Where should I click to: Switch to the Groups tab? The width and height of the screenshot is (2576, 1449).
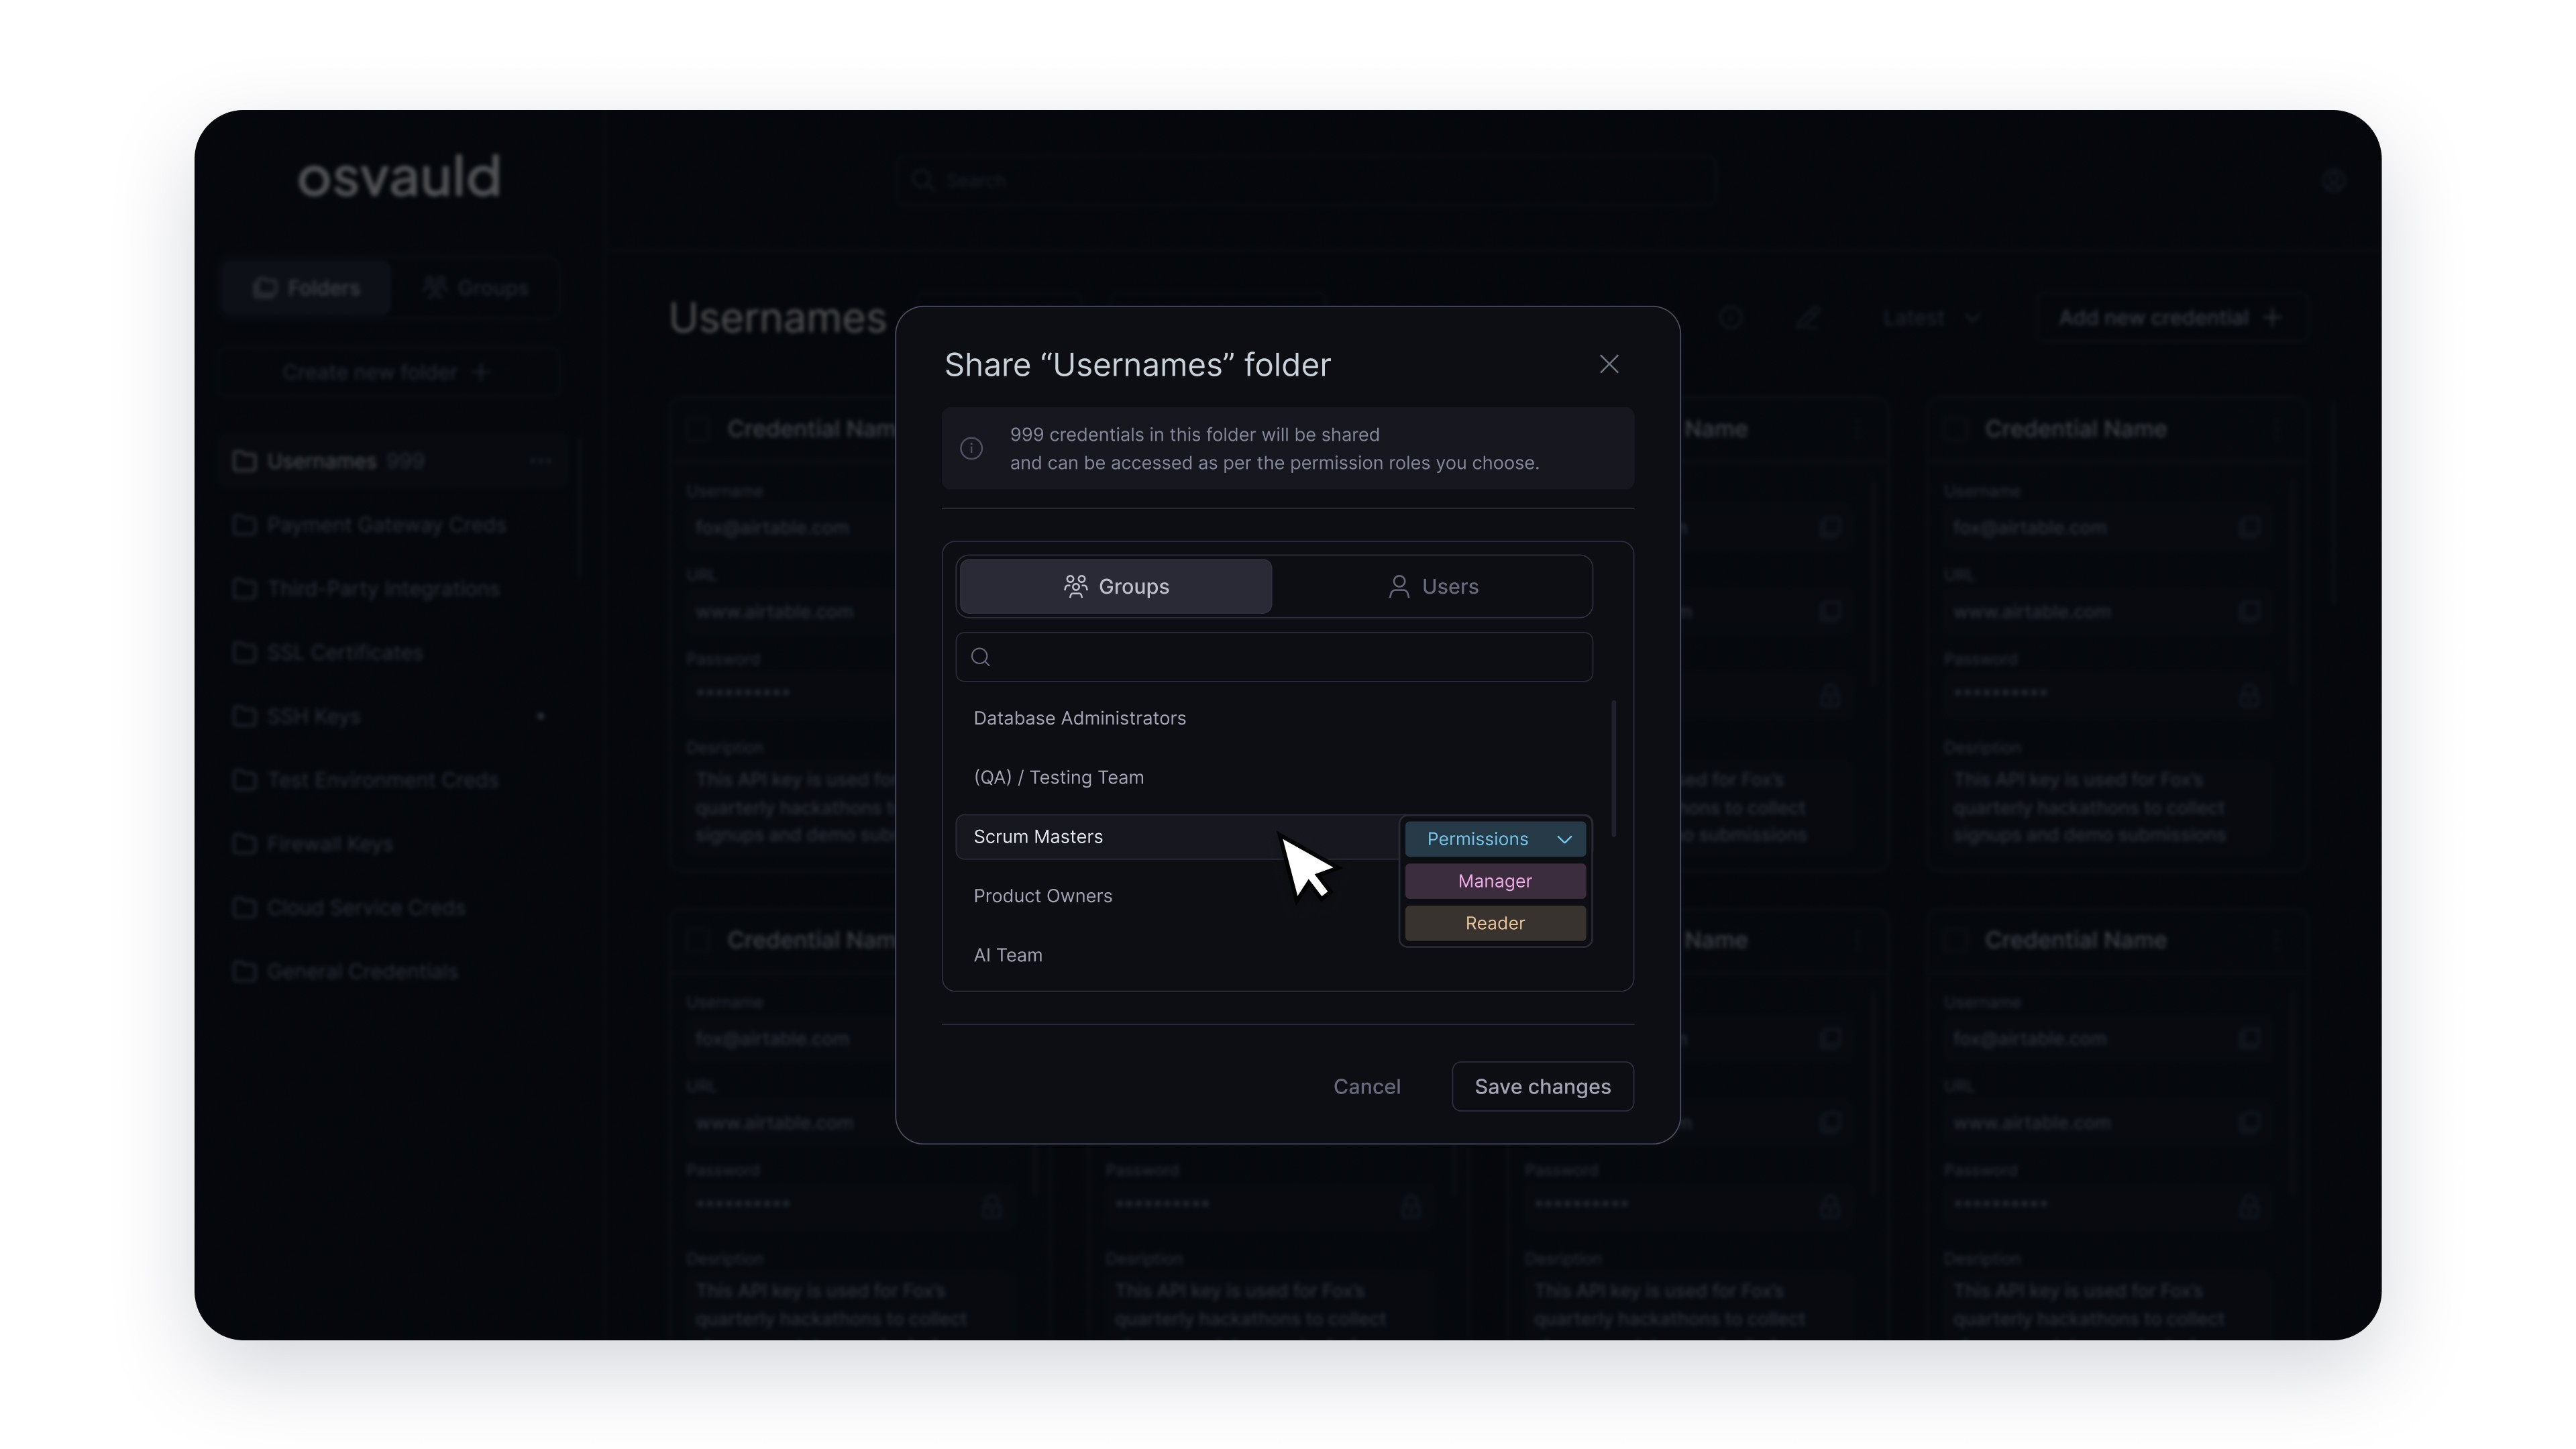tap(1115, 587)
